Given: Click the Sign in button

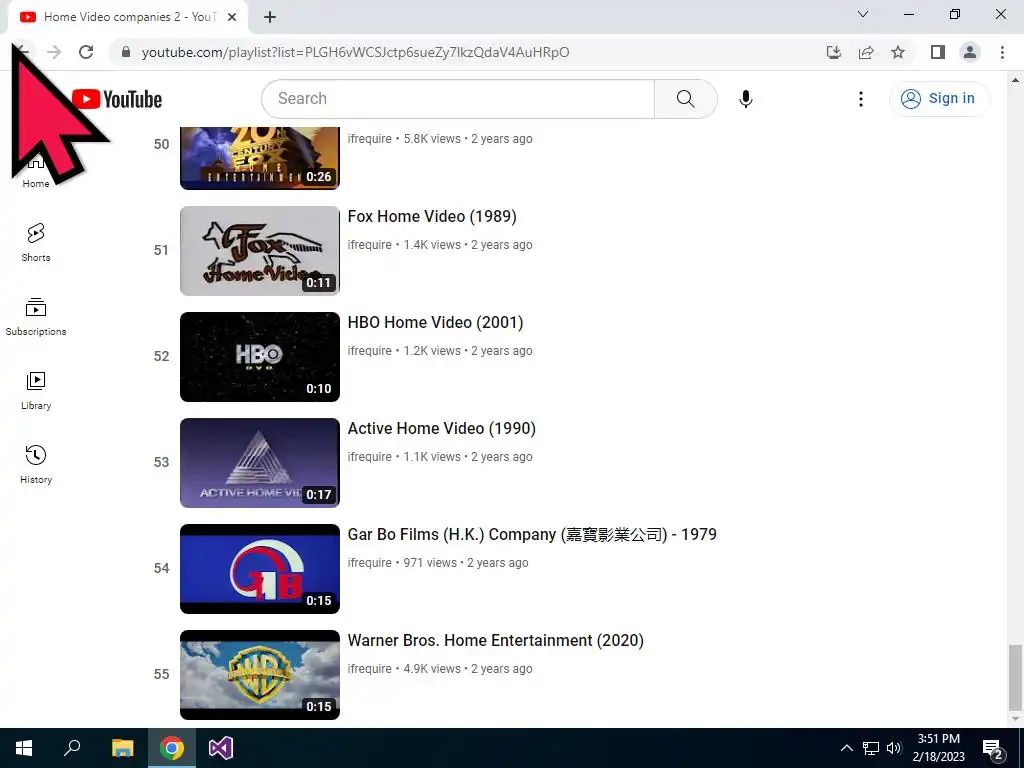Looking at the screenshot, I should 938,99.
